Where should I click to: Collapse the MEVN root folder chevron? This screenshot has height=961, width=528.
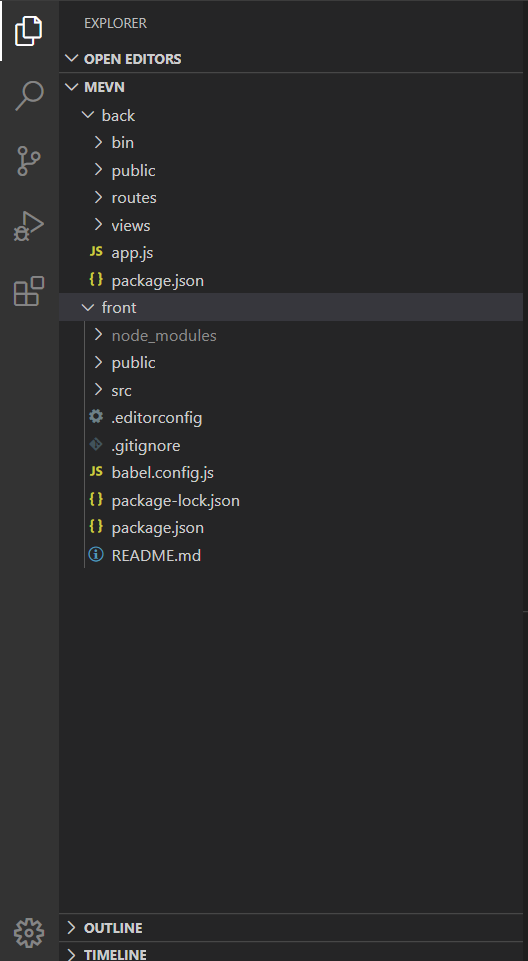72,87
